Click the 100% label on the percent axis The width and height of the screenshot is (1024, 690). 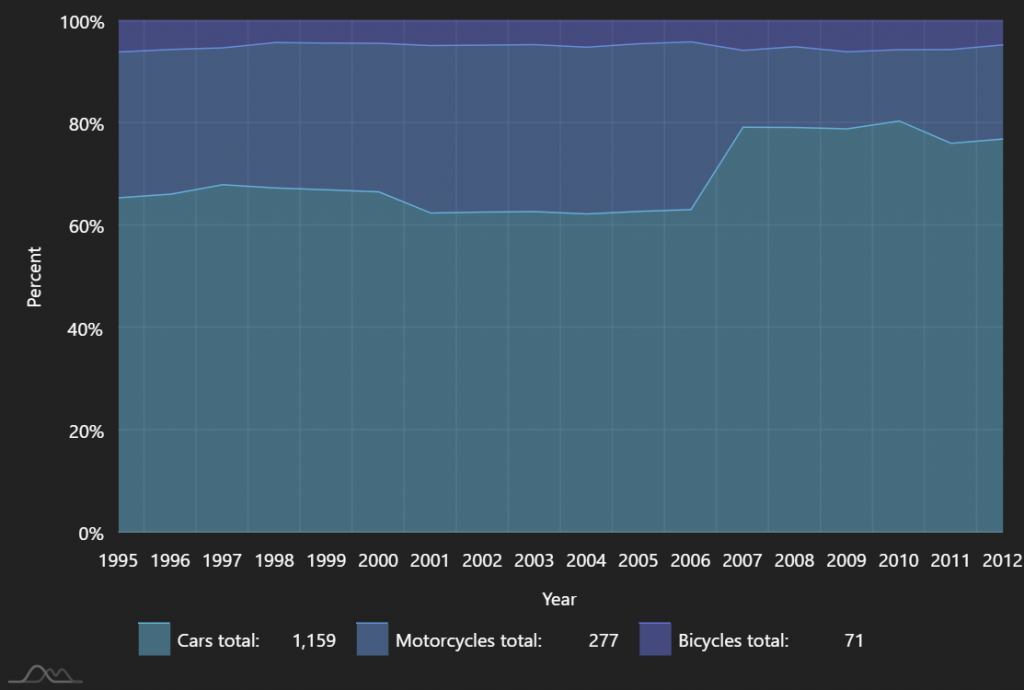[x=83, y=22]
